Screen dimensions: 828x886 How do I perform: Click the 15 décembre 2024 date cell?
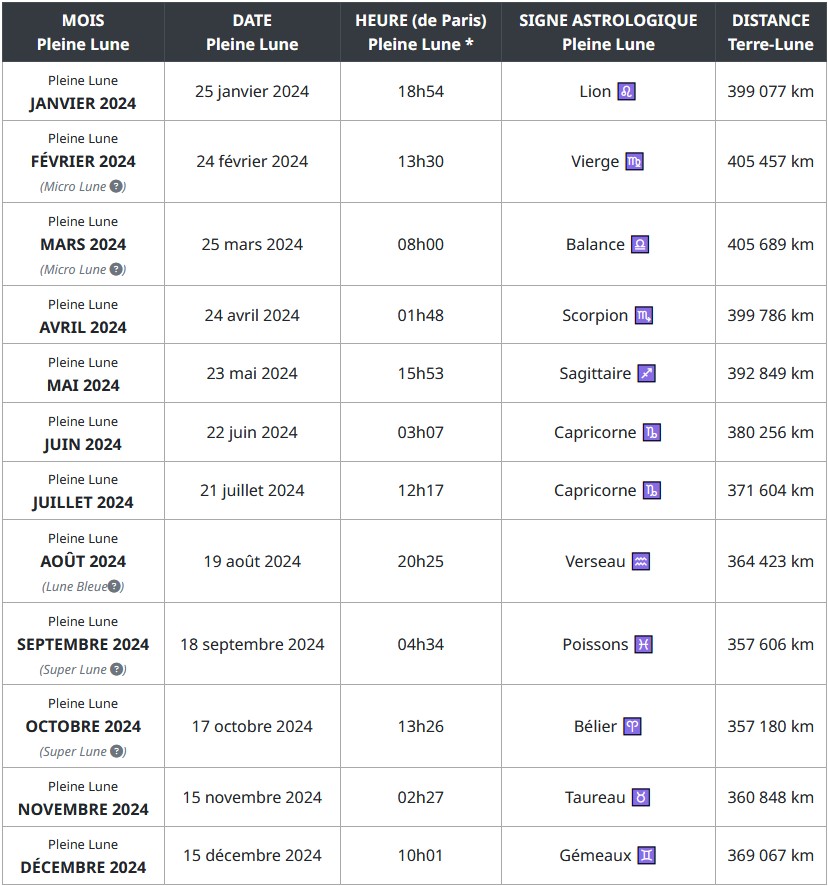click(x=252, y=856)
